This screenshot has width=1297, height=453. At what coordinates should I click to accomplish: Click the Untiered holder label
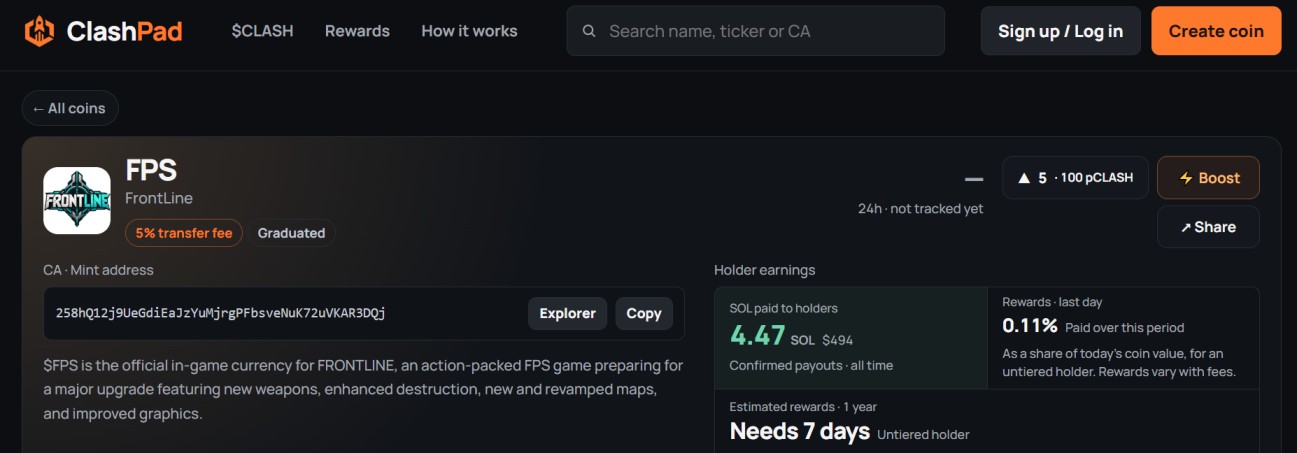923,435
